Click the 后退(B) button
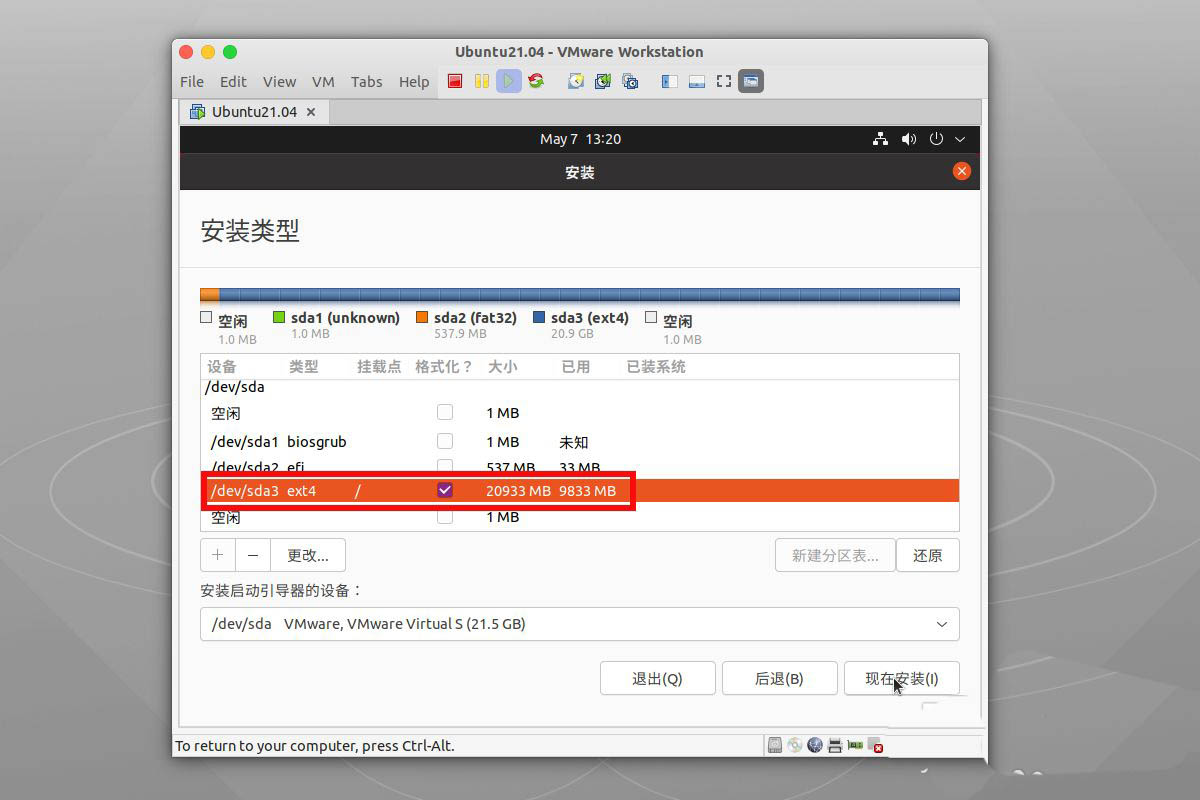1200x800 pixels. click(x=779, y=678)
